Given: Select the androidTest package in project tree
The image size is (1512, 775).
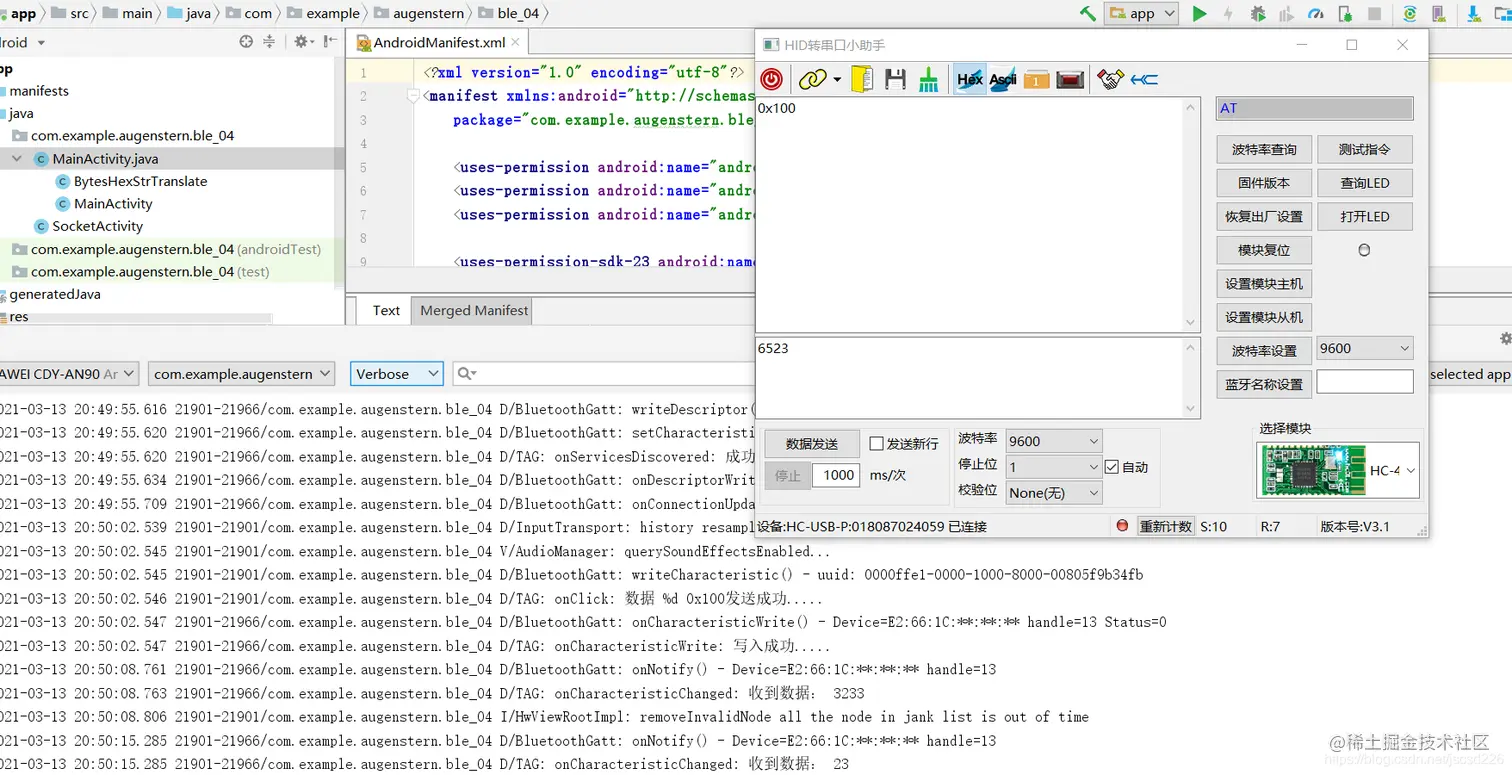Looking at the screenshot, I should (176, 249).
